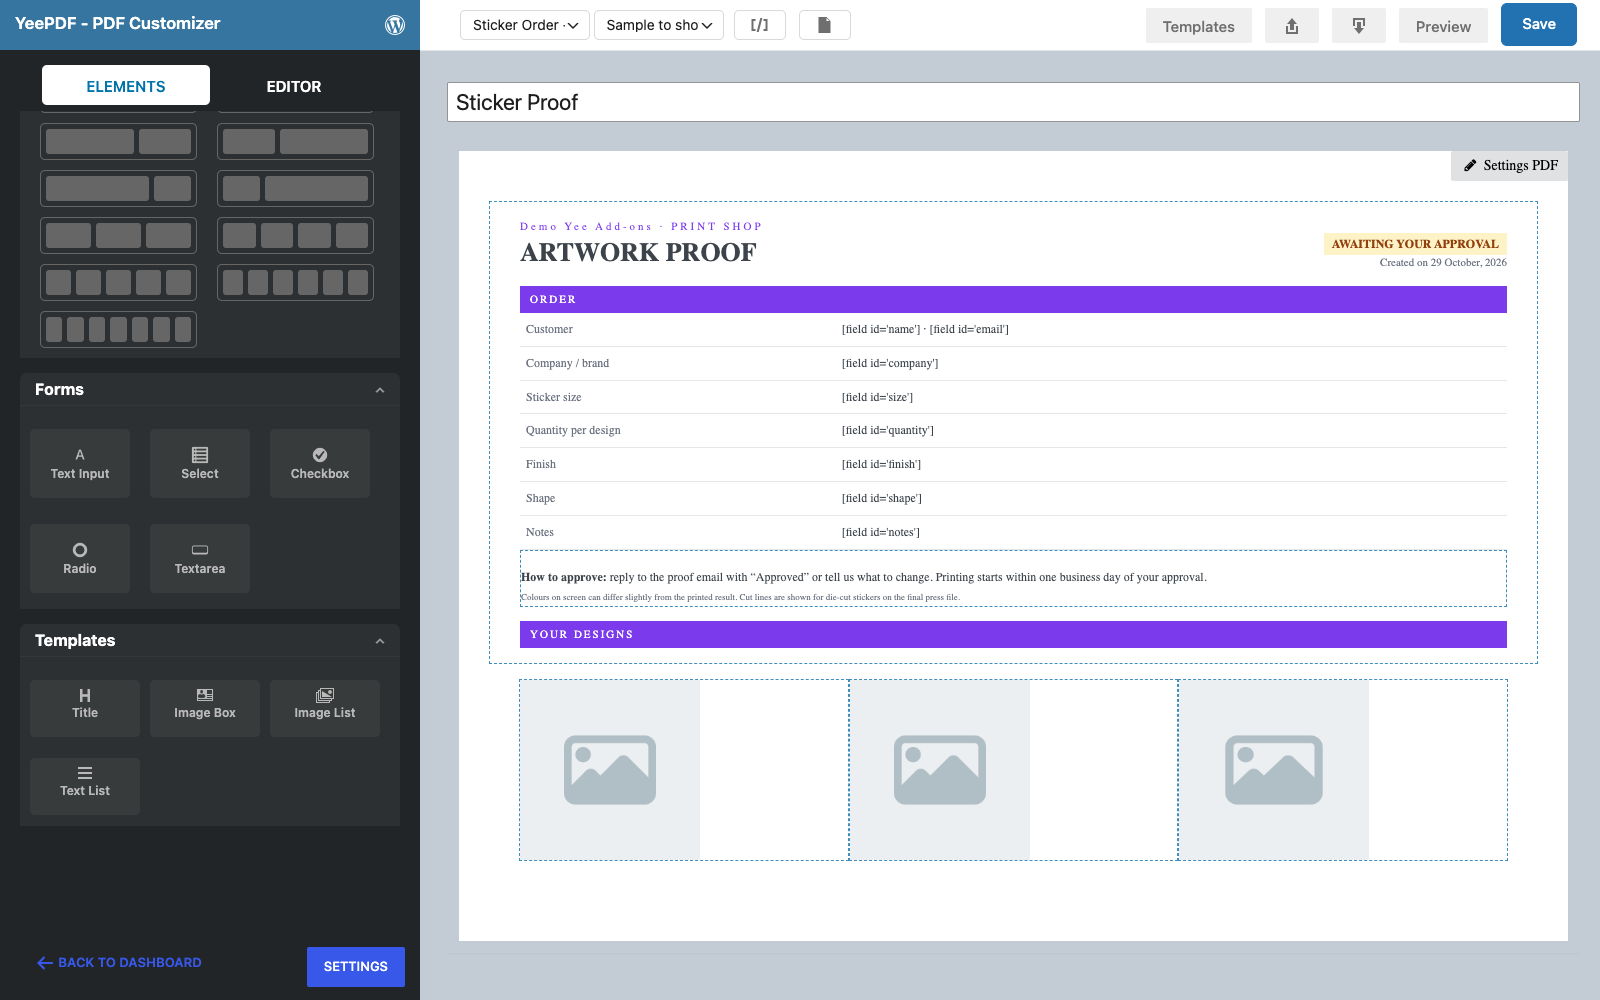1600x1000 pixels.
Task: Insert the Image Box template element
Action: [x=205, y=709]
